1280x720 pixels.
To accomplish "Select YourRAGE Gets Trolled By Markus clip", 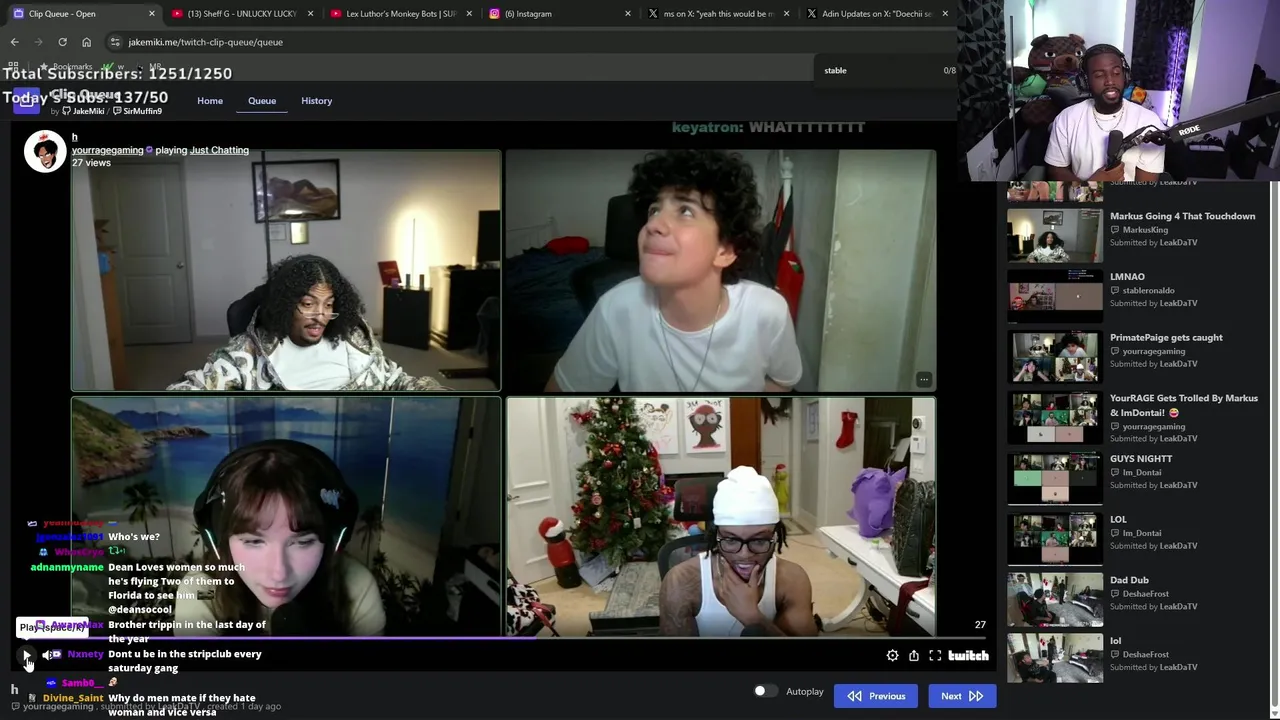I will (x=1132, y=417).
